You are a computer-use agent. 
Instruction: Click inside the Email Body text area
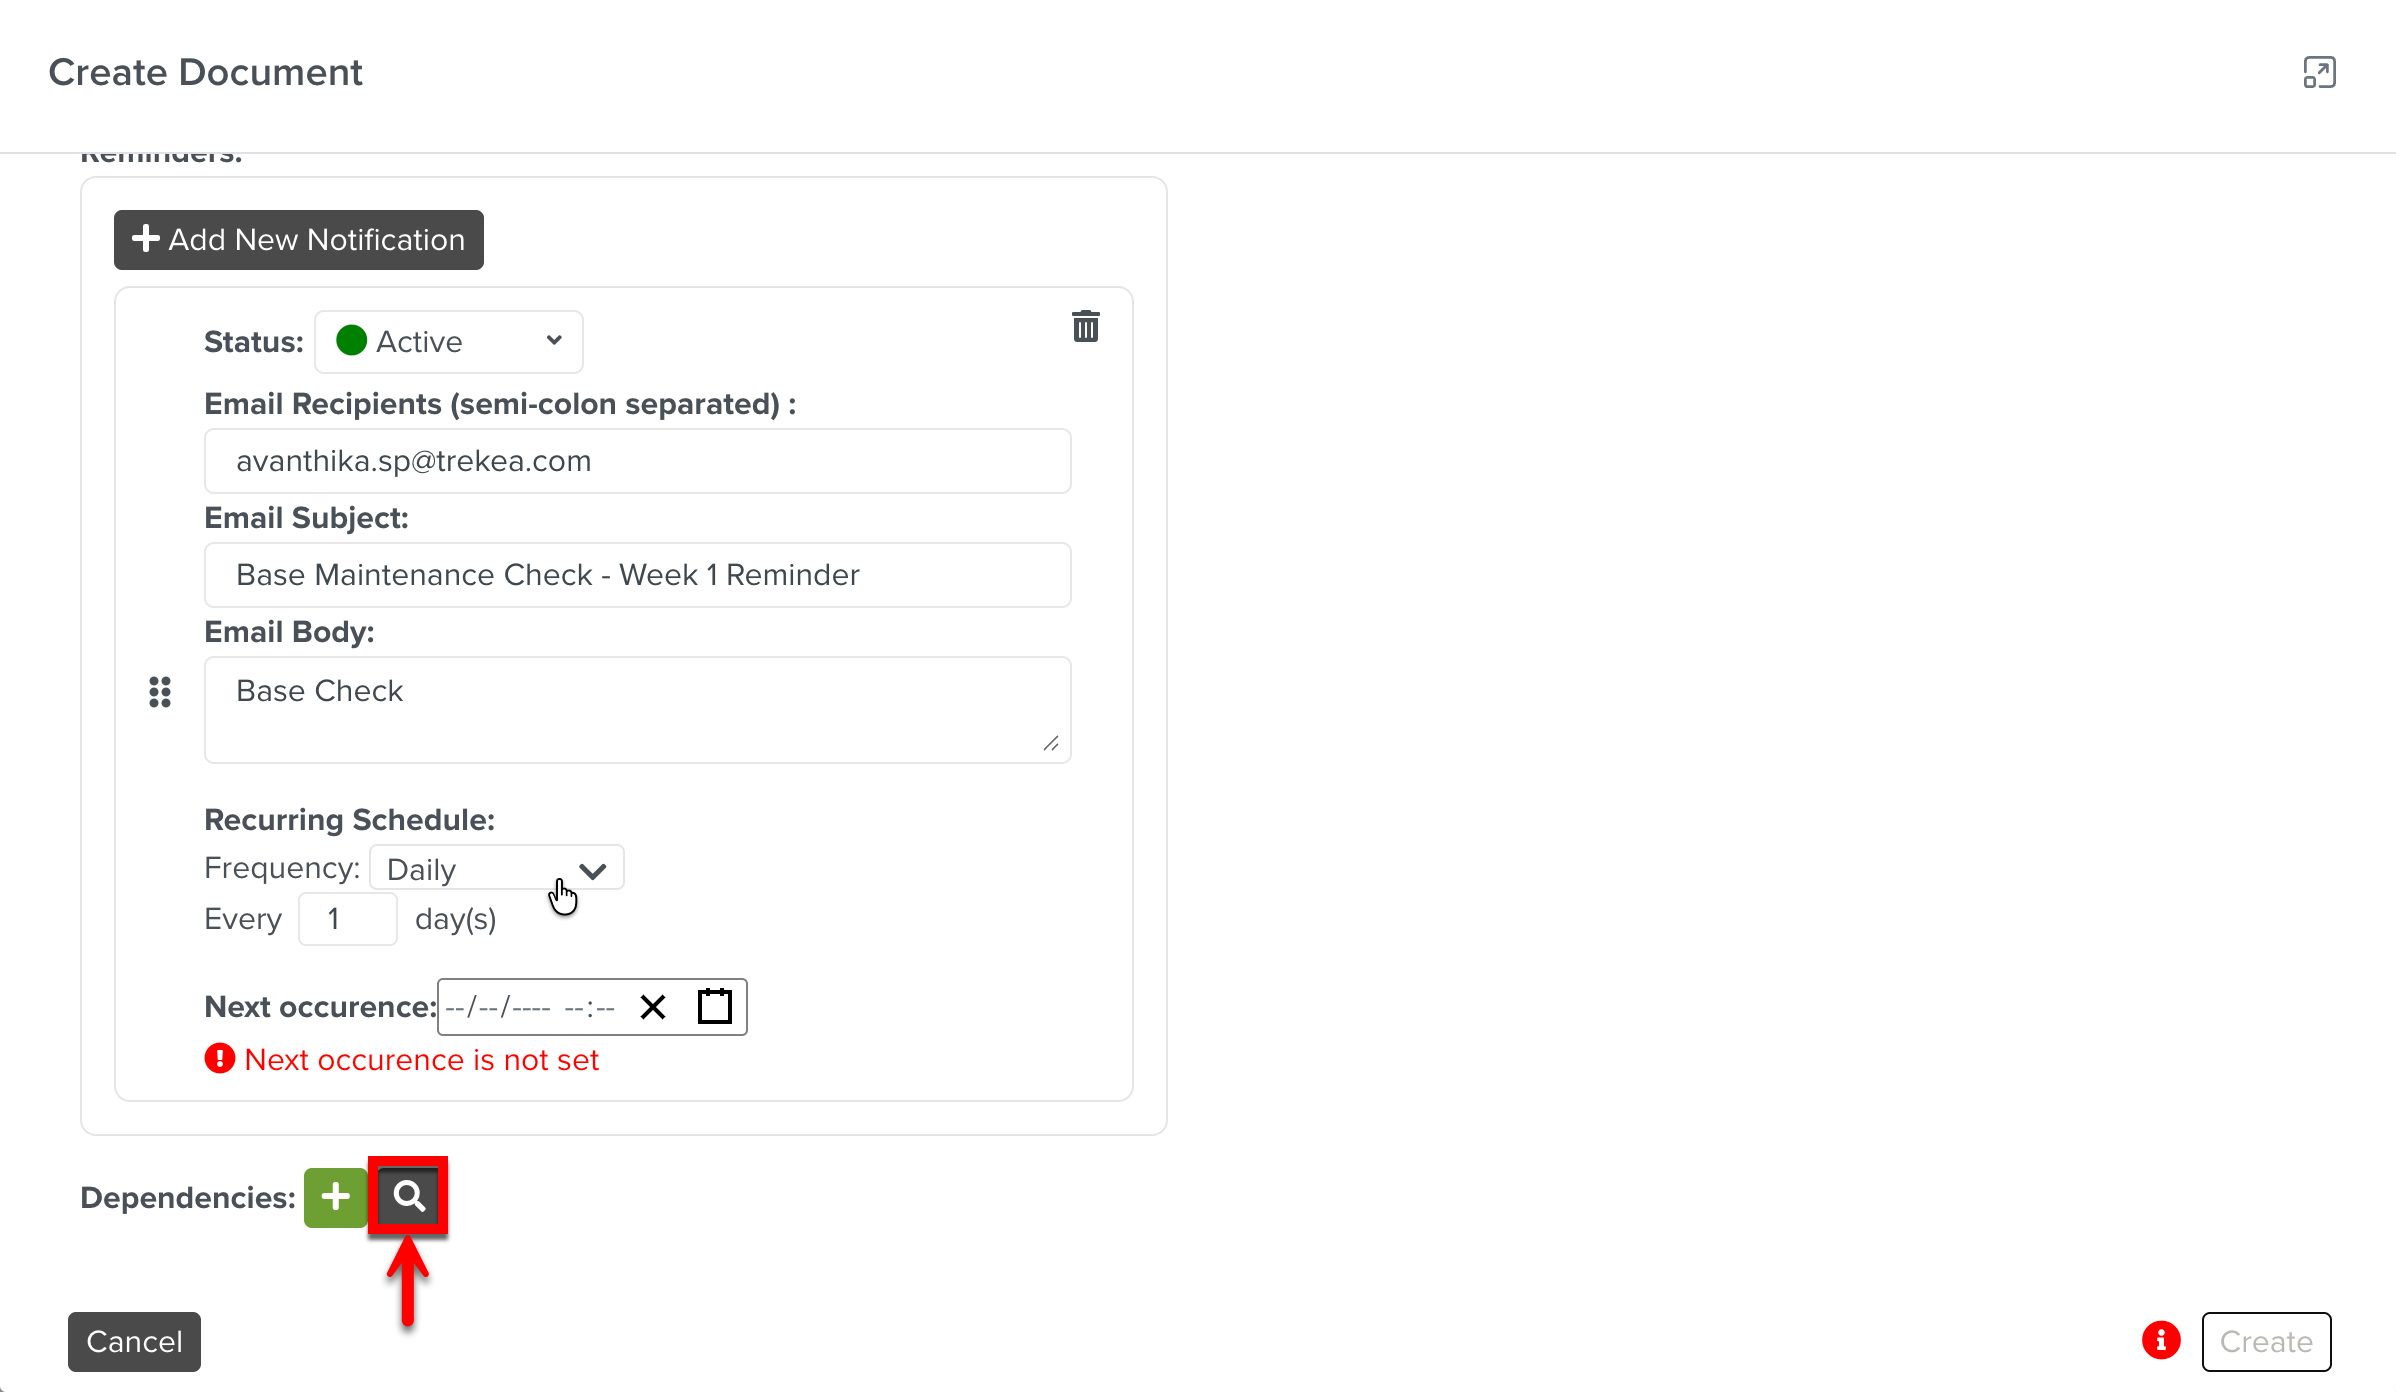[637, 710]
